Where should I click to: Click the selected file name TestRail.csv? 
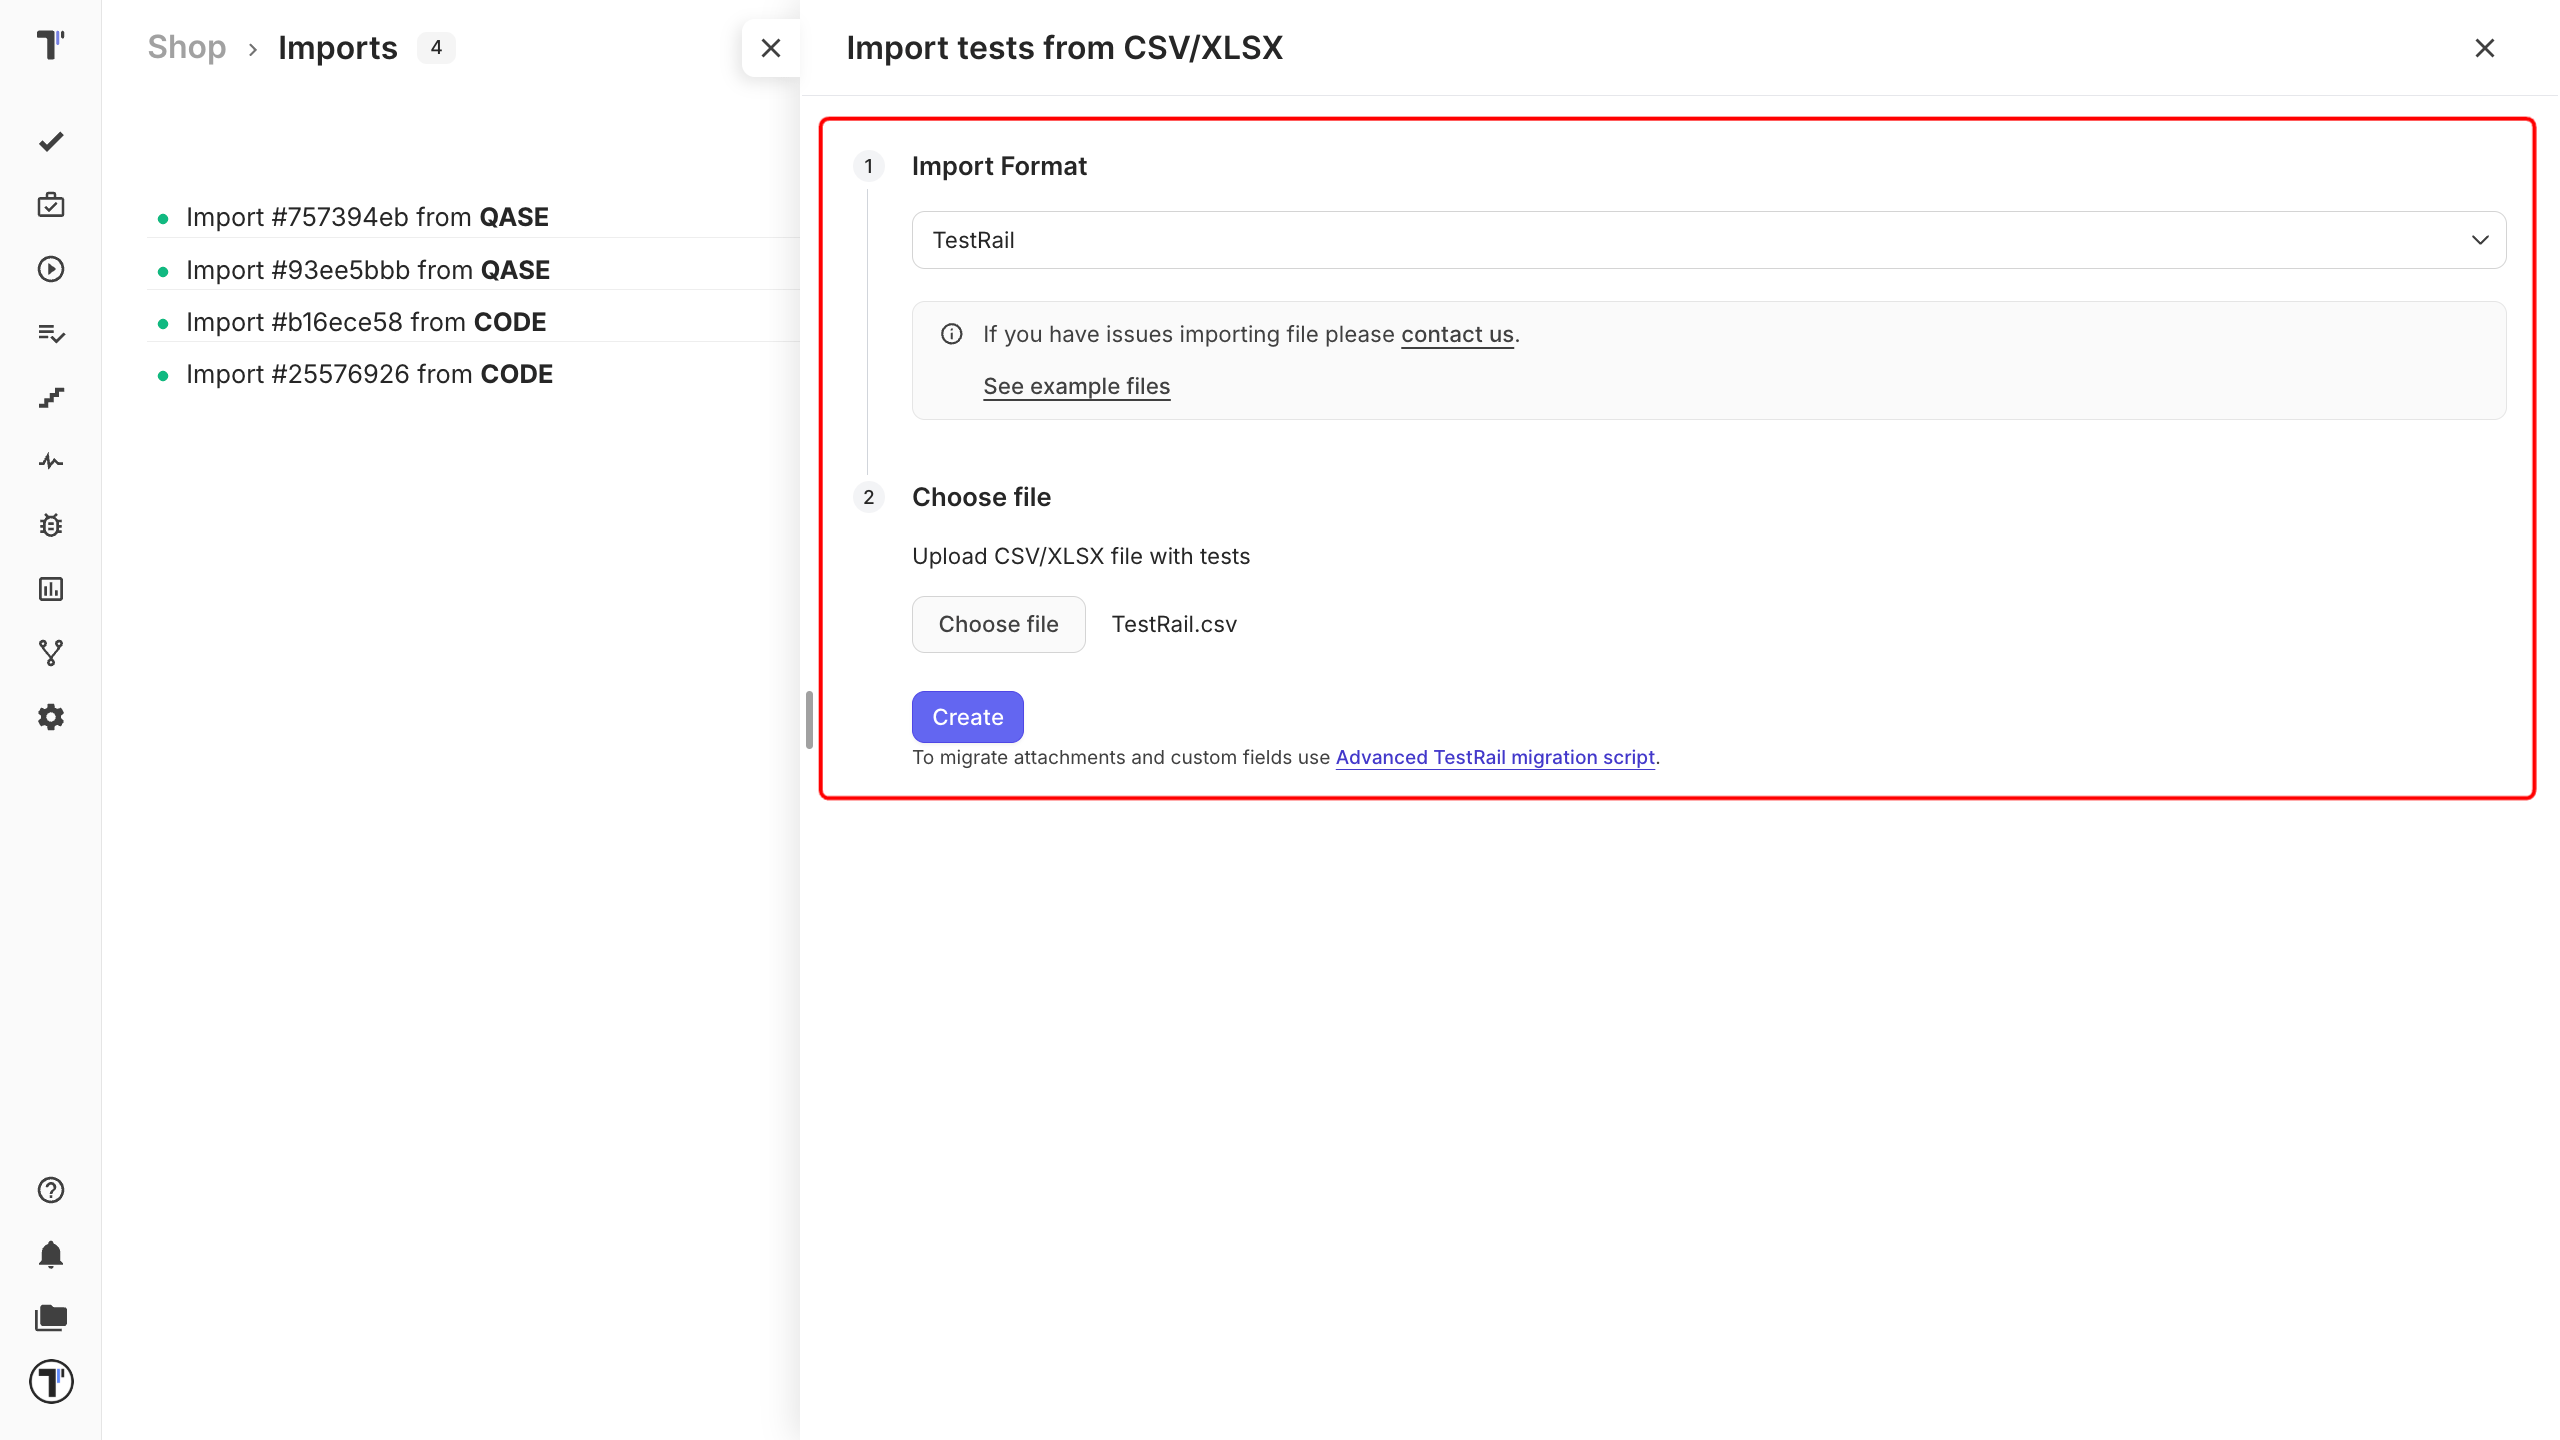click(x=1174, y=624)
